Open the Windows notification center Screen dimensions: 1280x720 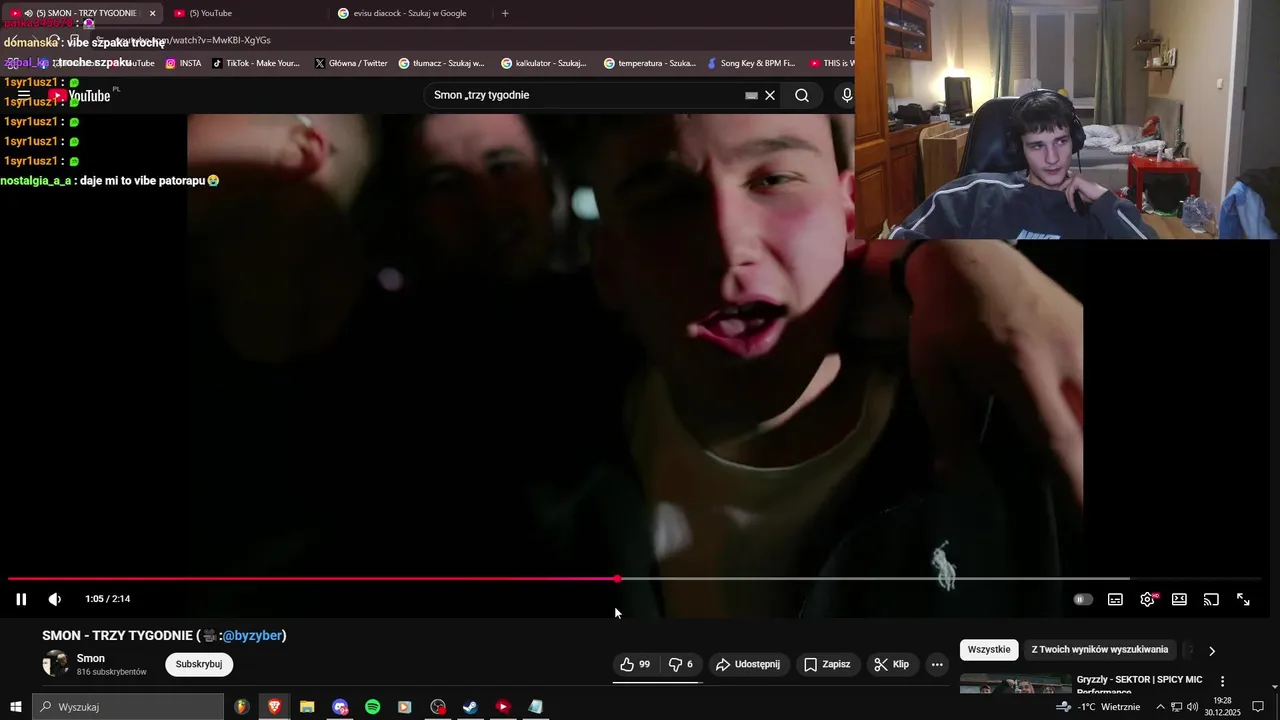click(1259, 707)
